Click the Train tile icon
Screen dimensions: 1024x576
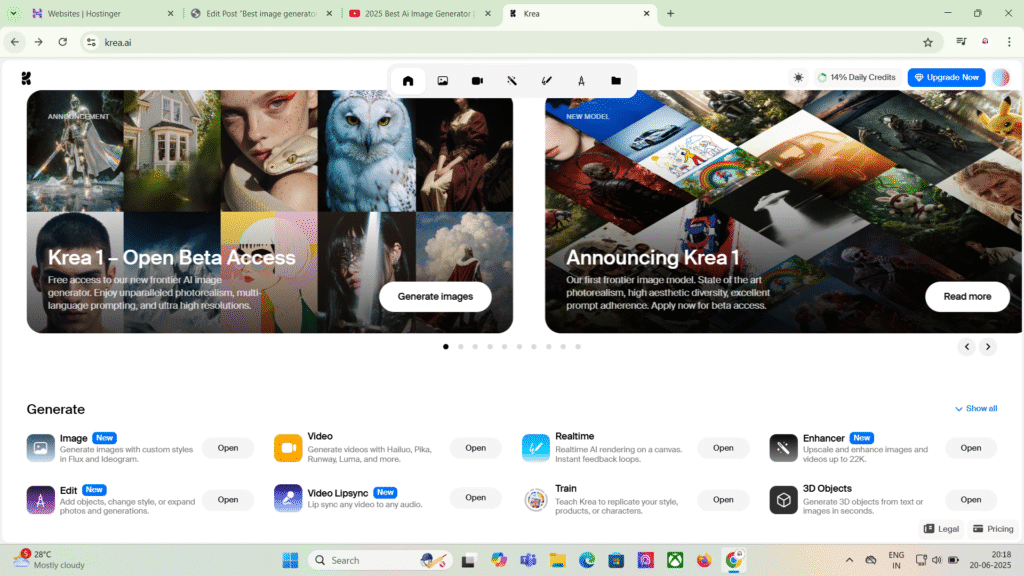[536, 500]
